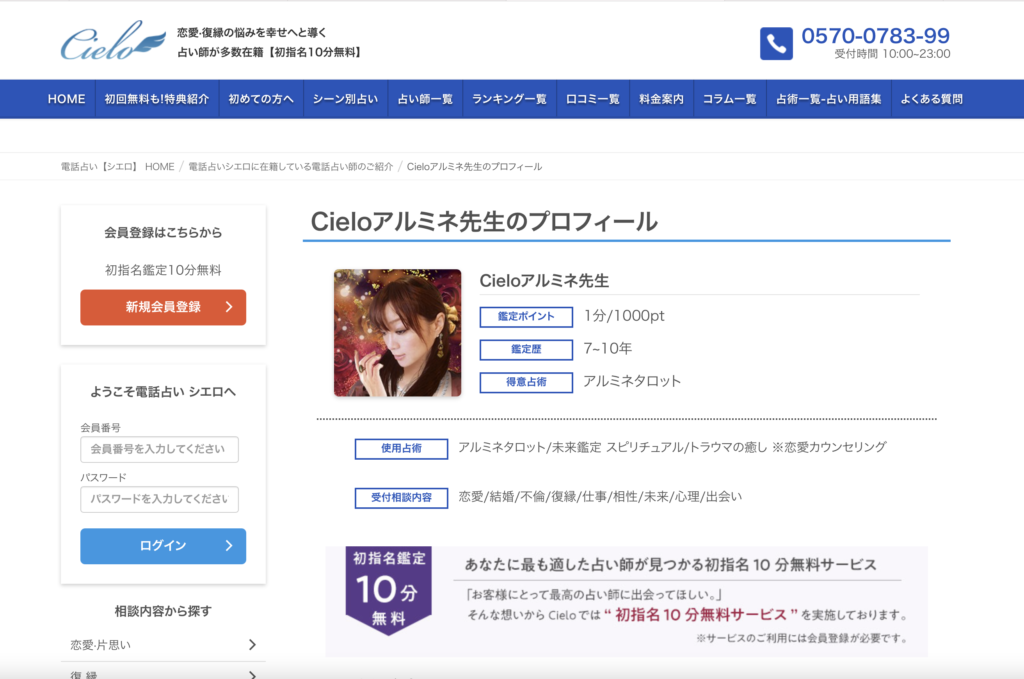Click breadcrumb Cieloアルミネ先生のプロフィール
This screenshot has width=1024, height=679.
(474, 166)
